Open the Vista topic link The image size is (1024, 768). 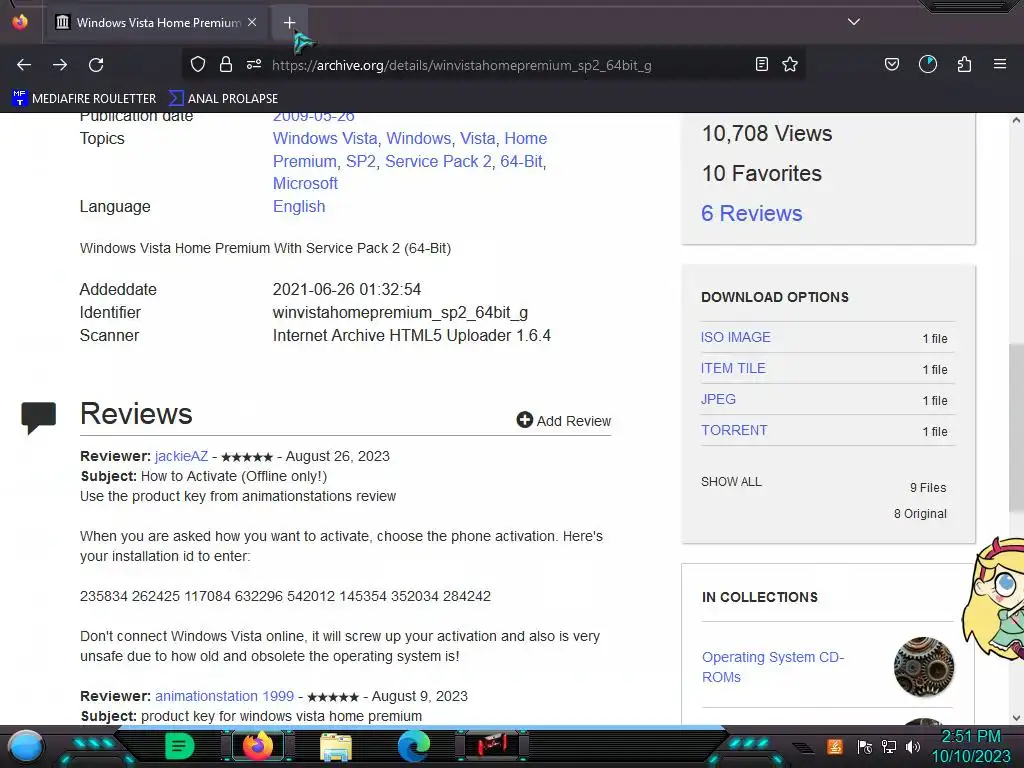click(477, 138)
